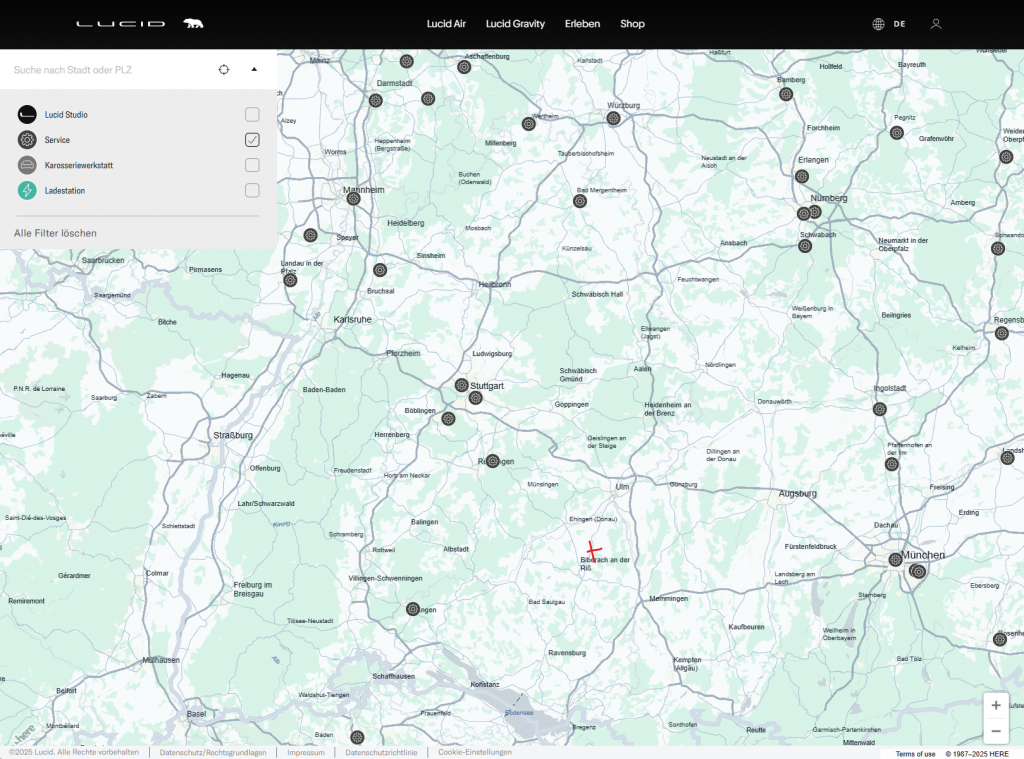Select service marker at Würzburg
The width and height of the screenshot is (1024, 759).
[x=613, y=118]
